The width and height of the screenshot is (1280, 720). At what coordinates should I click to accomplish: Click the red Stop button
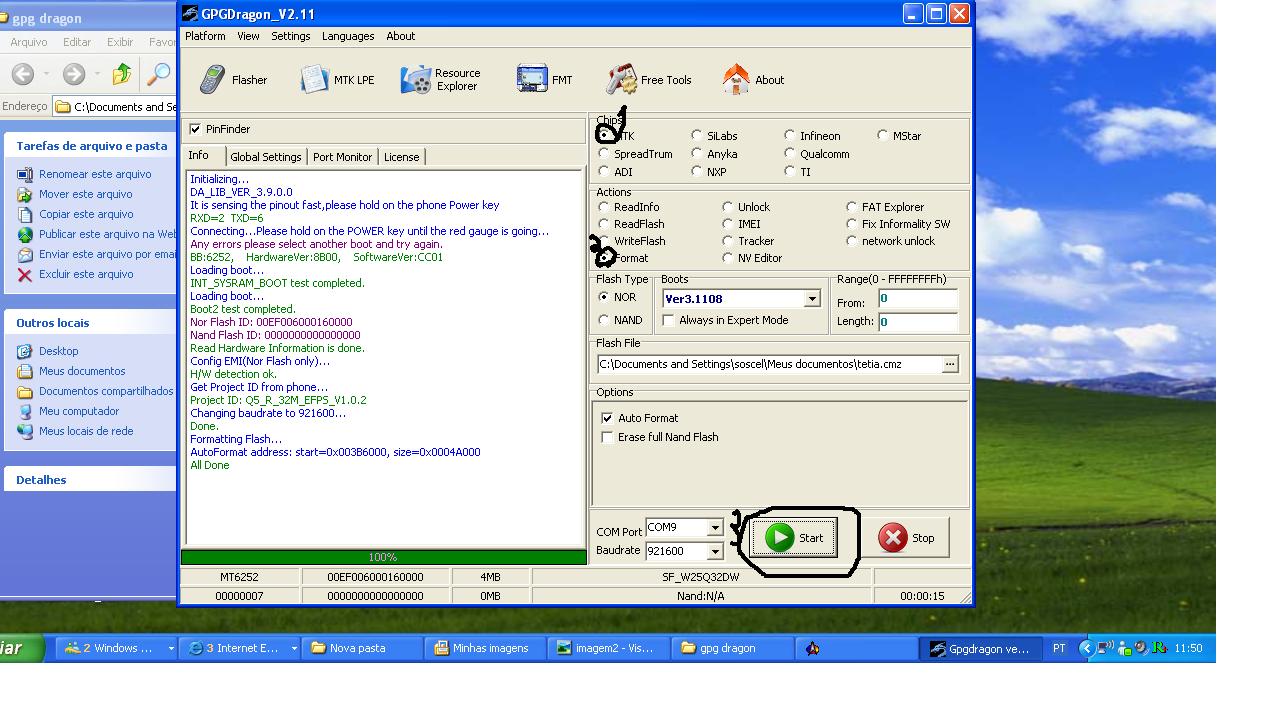coord(907,538)
